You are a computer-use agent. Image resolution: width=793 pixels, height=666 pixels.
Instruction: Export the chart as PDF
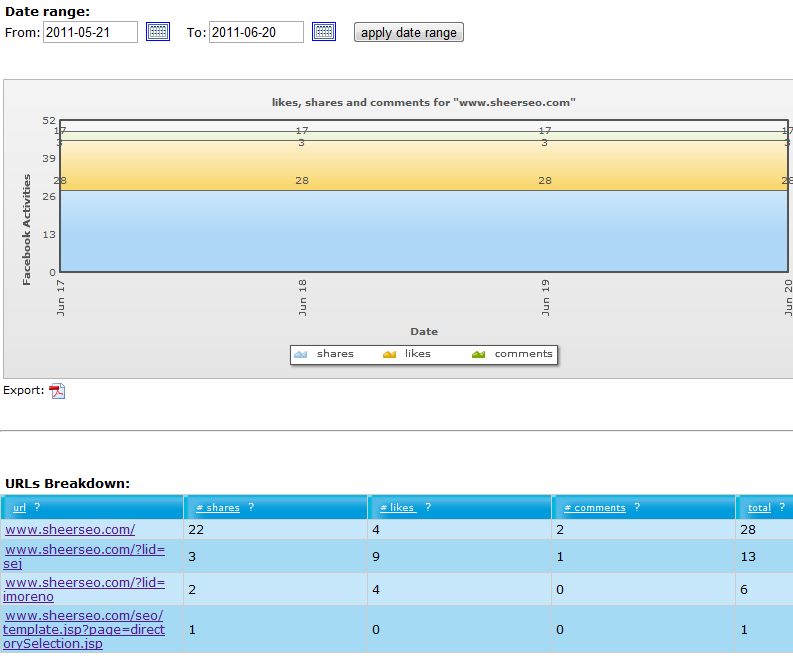(57, 391)
